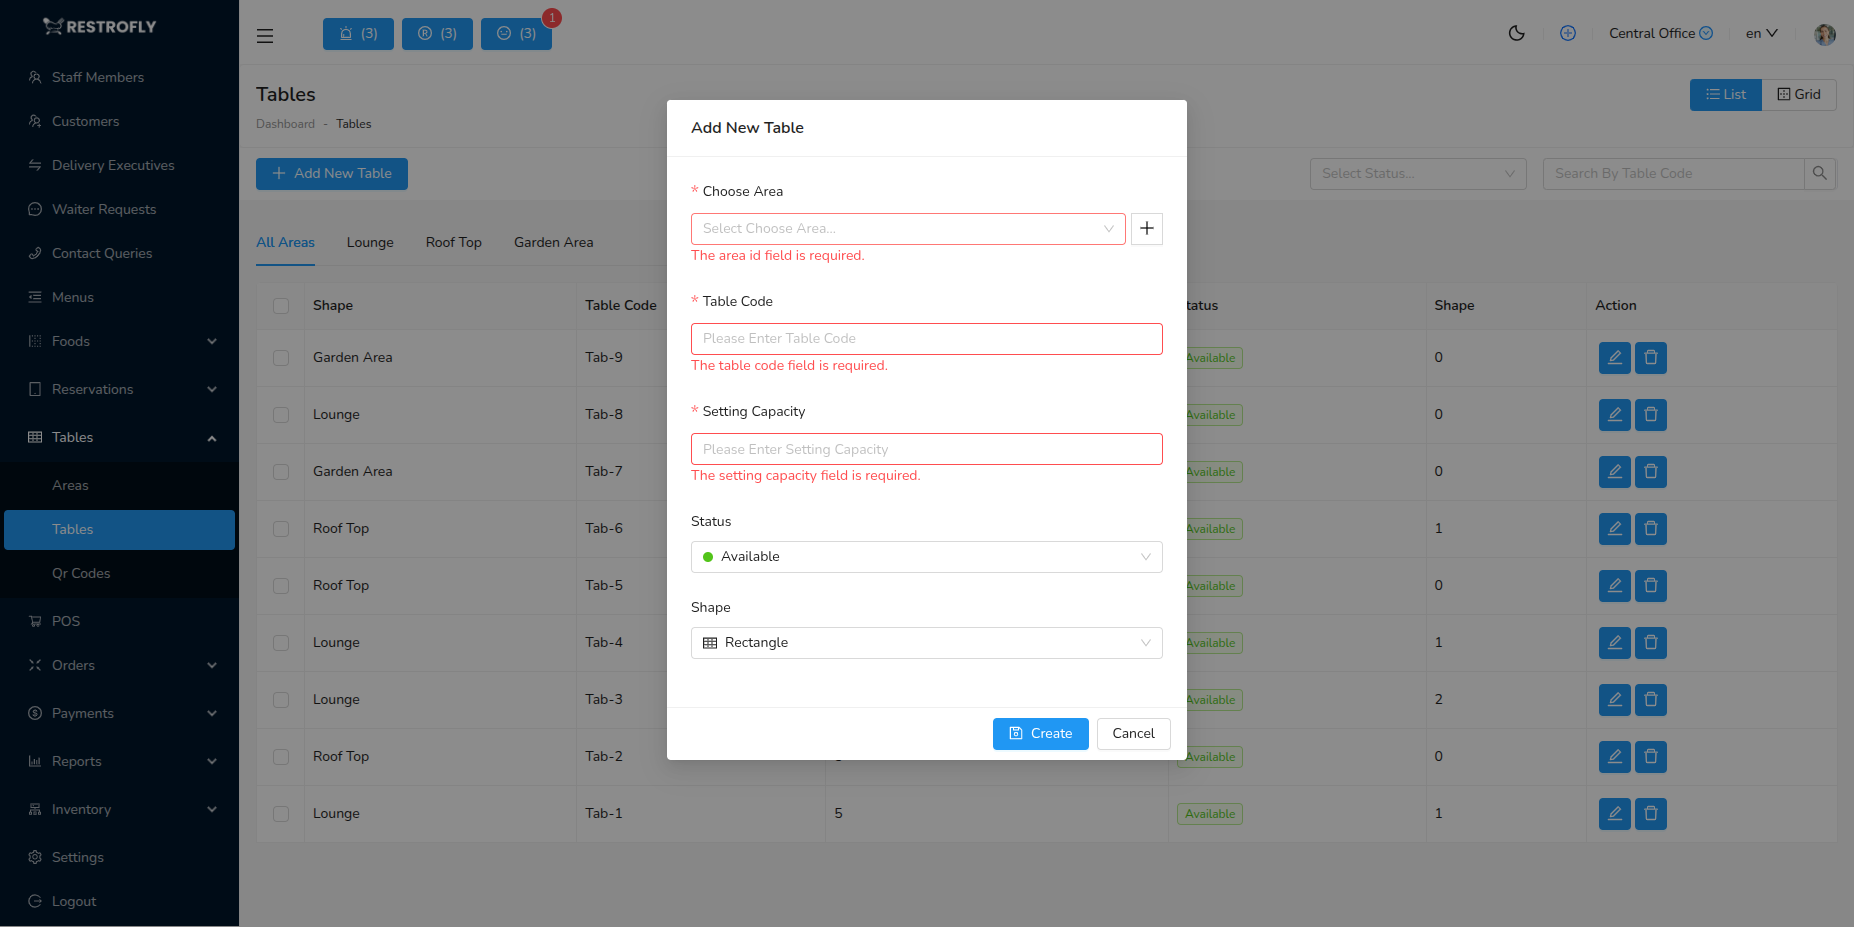This screenshot has width=1854, height=927.
Task: Click the circular plus quick-add icon
Action: pos(1567,33)
